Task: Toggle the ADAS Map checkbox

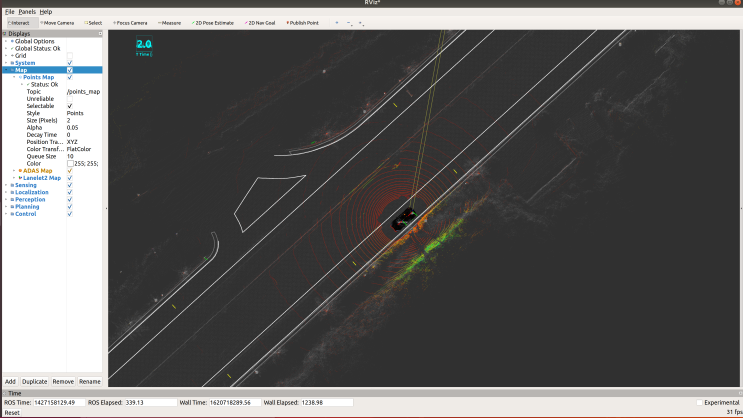Action: (x=70, y=171)
